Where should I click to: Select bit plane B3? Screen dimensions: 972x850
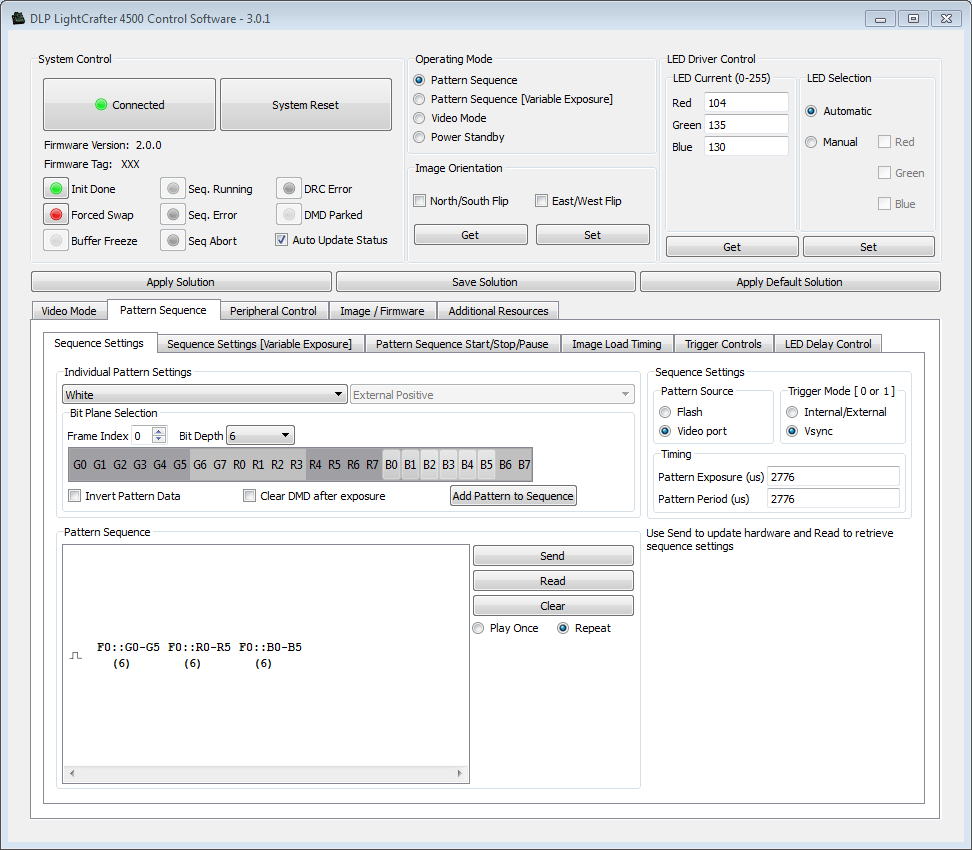coord(448,464)
